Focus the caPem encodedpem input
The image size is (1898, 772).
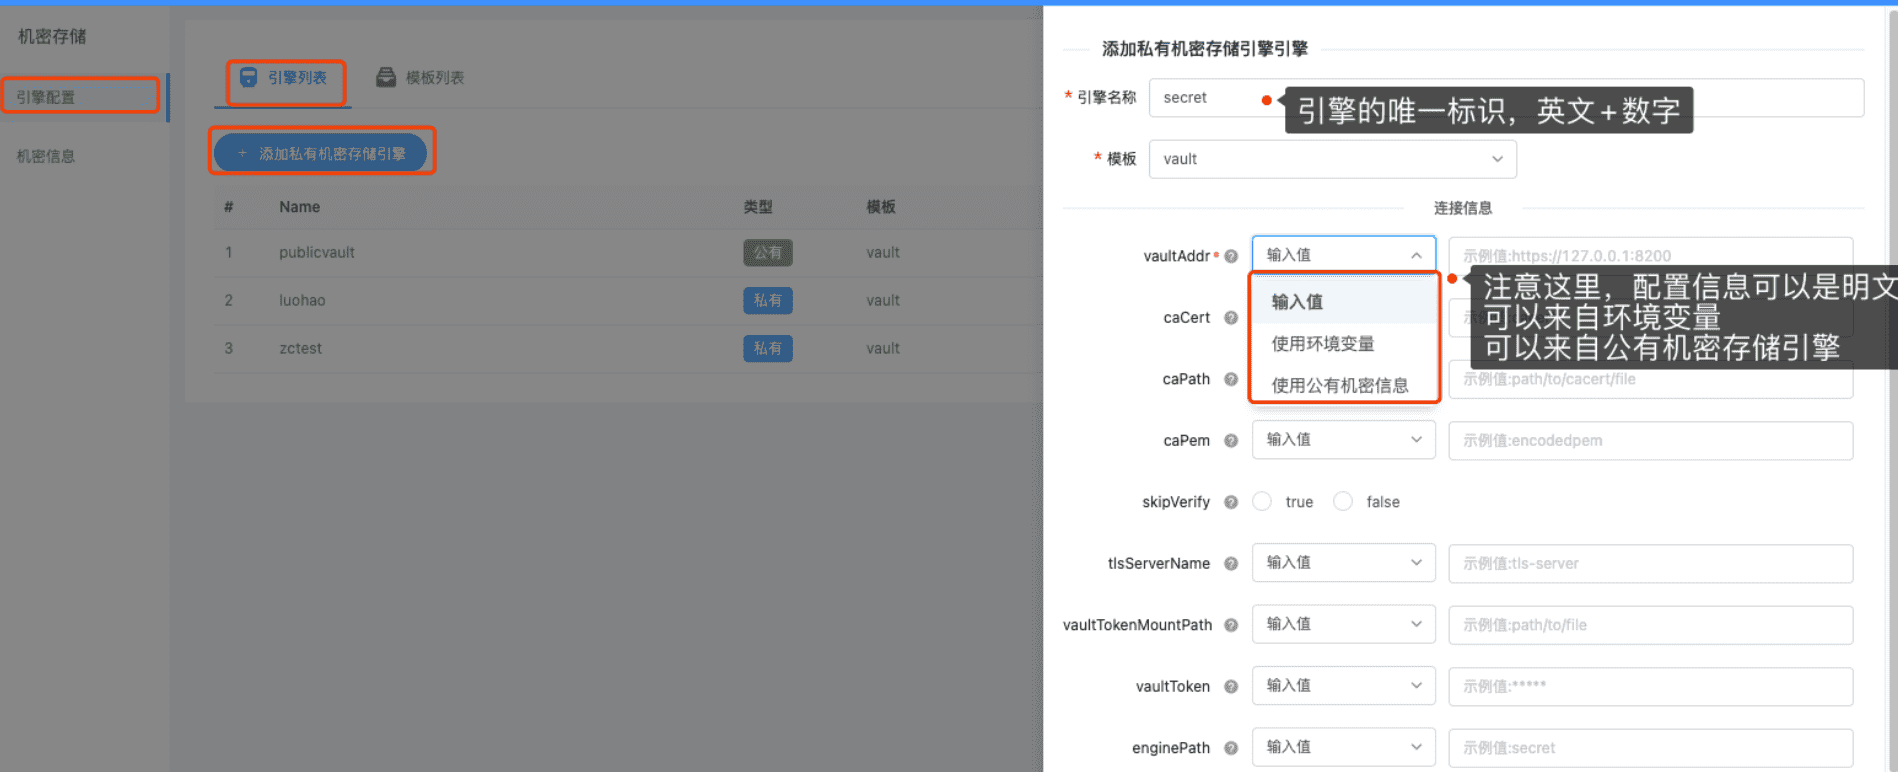pyautogui.click(x=1650, y=441)
